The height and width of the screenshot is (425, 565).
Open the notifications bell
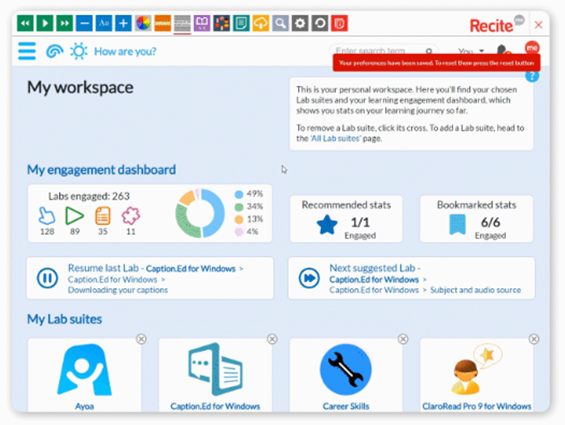pos(502,50)
